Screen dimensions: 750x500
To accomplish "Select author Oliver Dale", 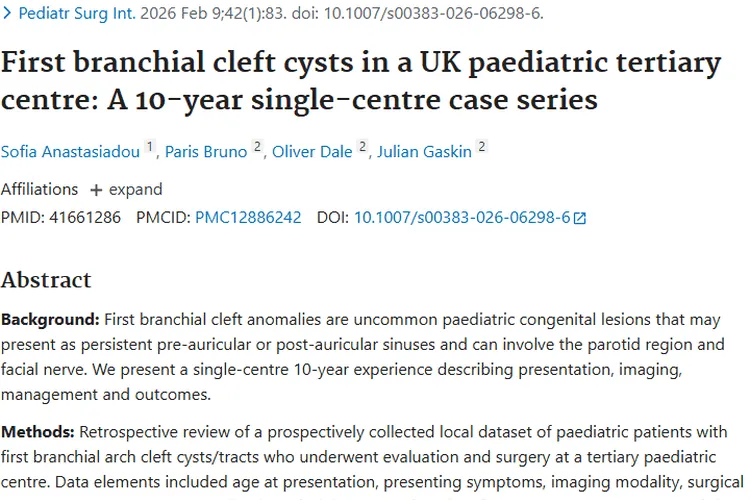I will tap(311, 151).
